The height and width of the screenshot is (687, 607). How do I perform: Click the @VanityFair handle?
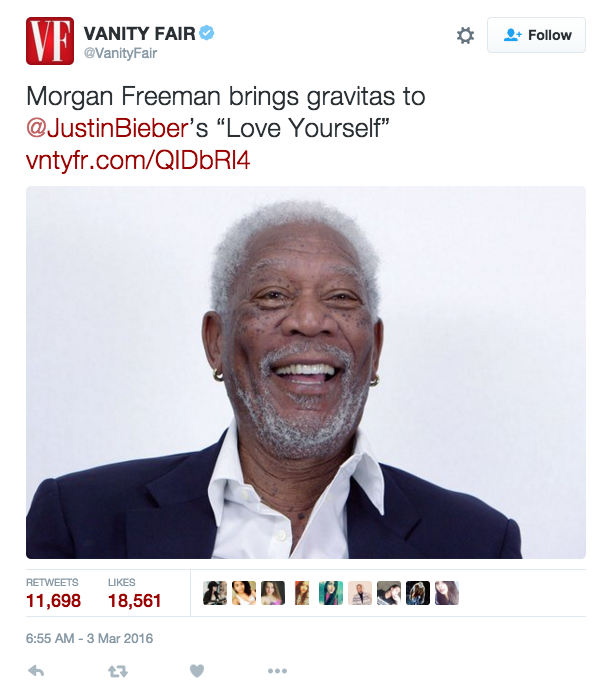point(120,53)
